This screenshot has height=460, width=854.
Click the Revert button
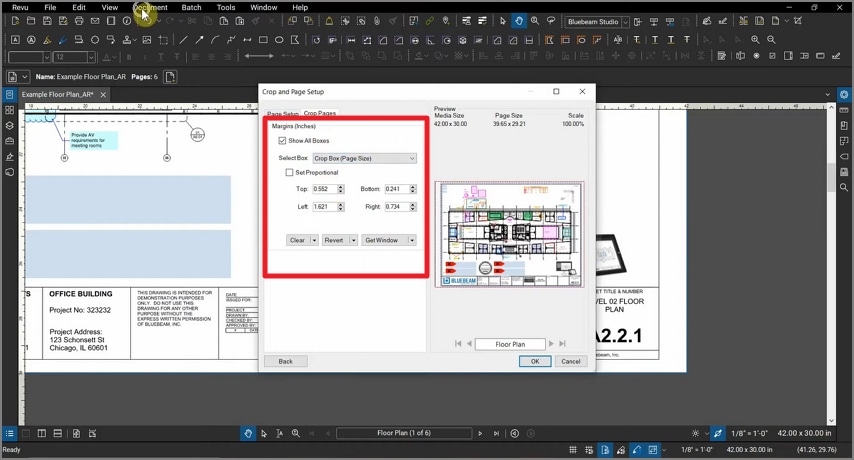tap(334, 240)
